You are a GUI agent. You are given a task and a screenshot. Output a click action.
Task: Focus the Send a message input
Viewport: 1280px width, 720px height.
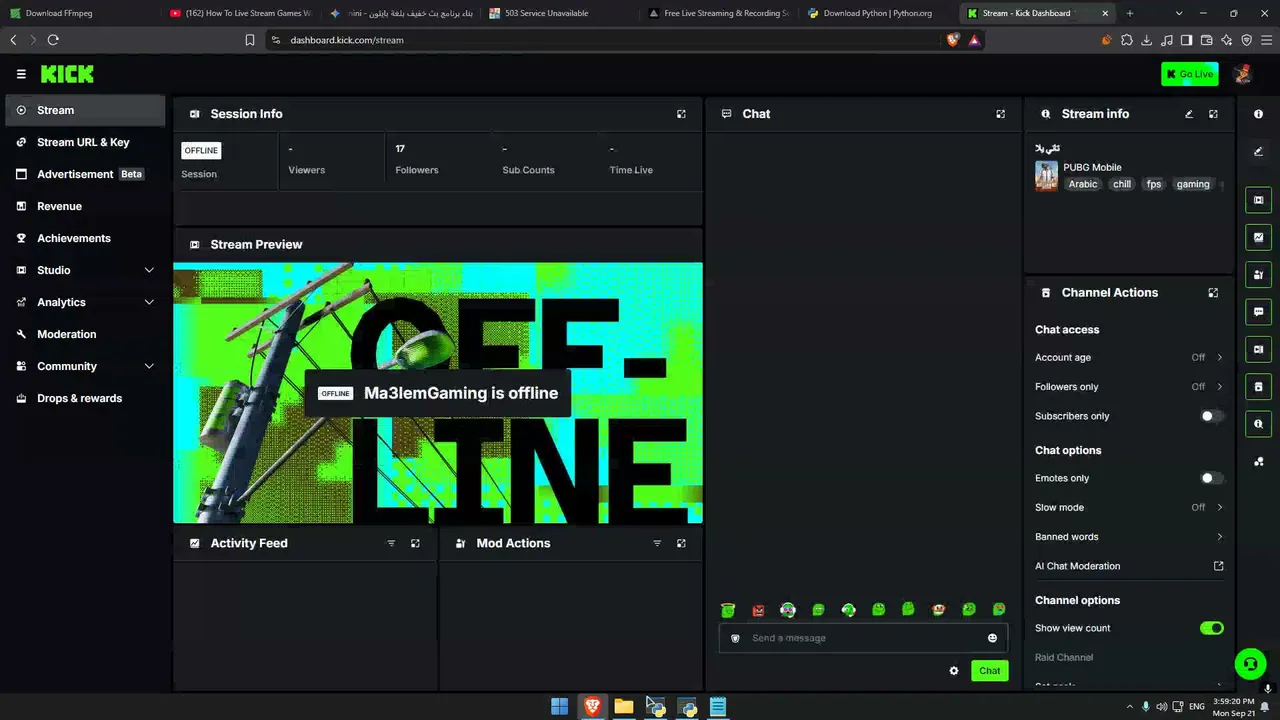point(863,638)
